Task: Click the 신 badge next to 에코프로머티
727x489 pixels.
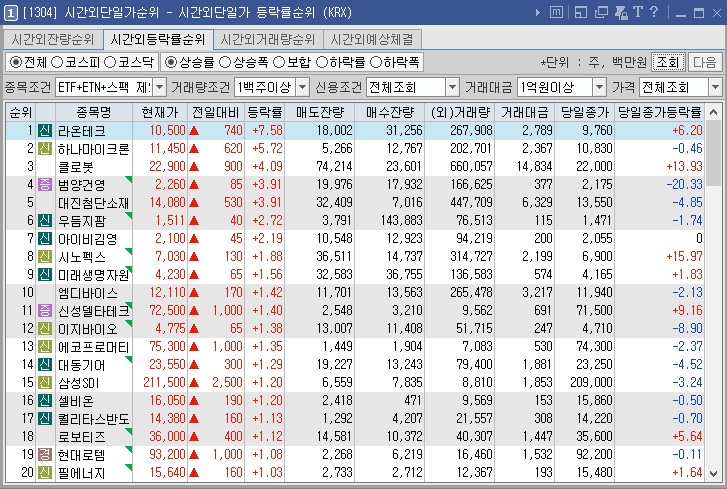Action: pos(45,347)
